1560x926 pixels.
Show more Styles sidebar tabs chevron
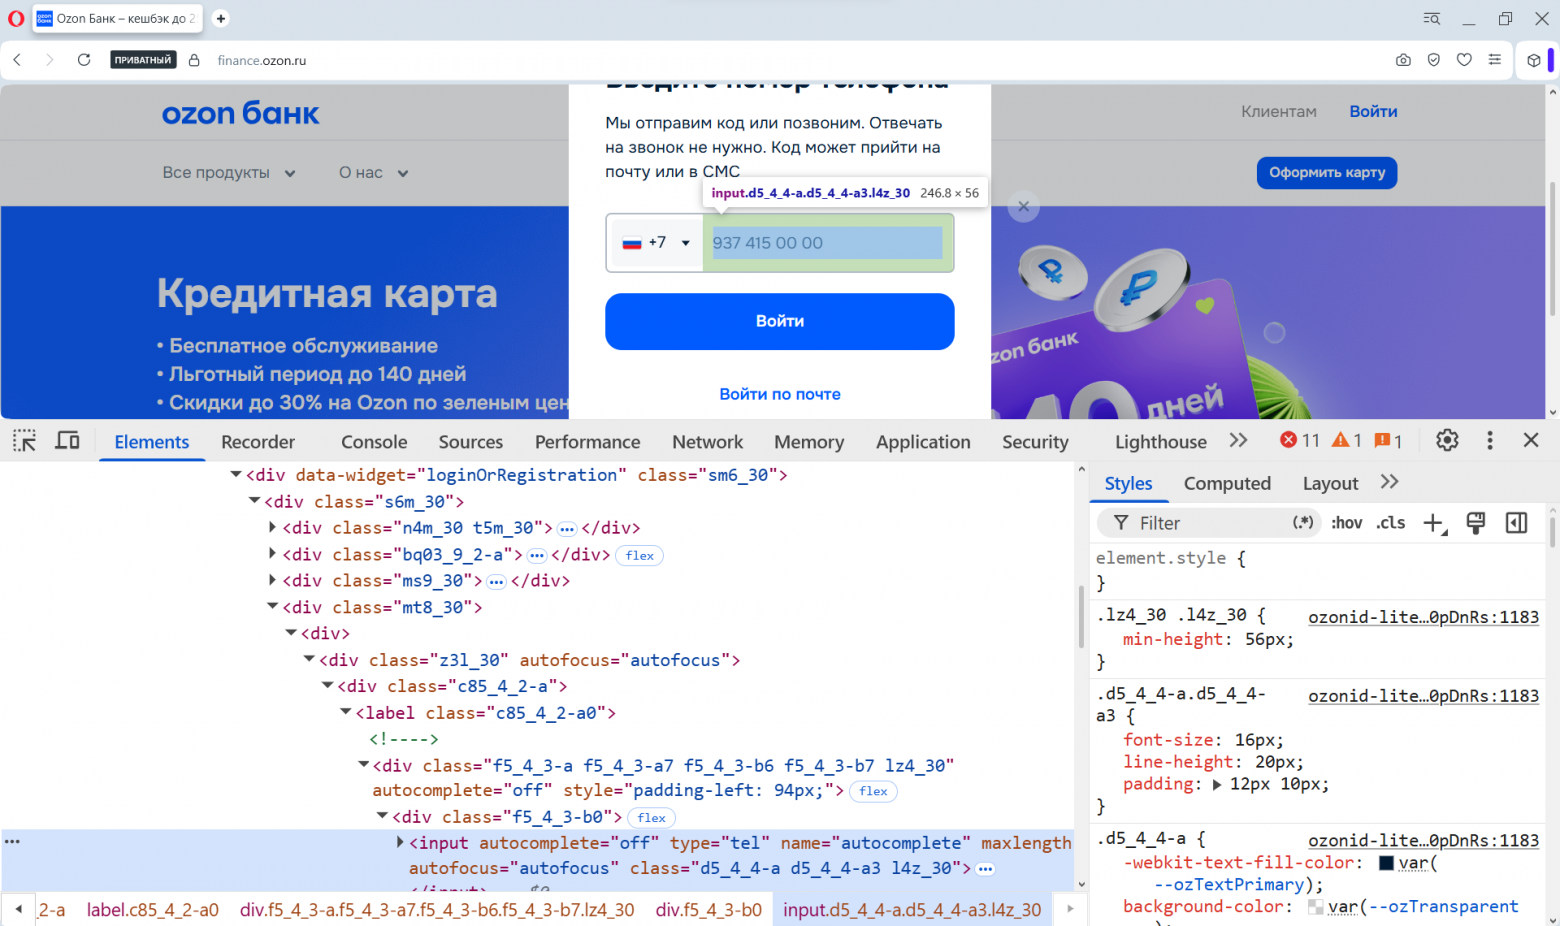pyautogui.click(x=1389, y=482)
